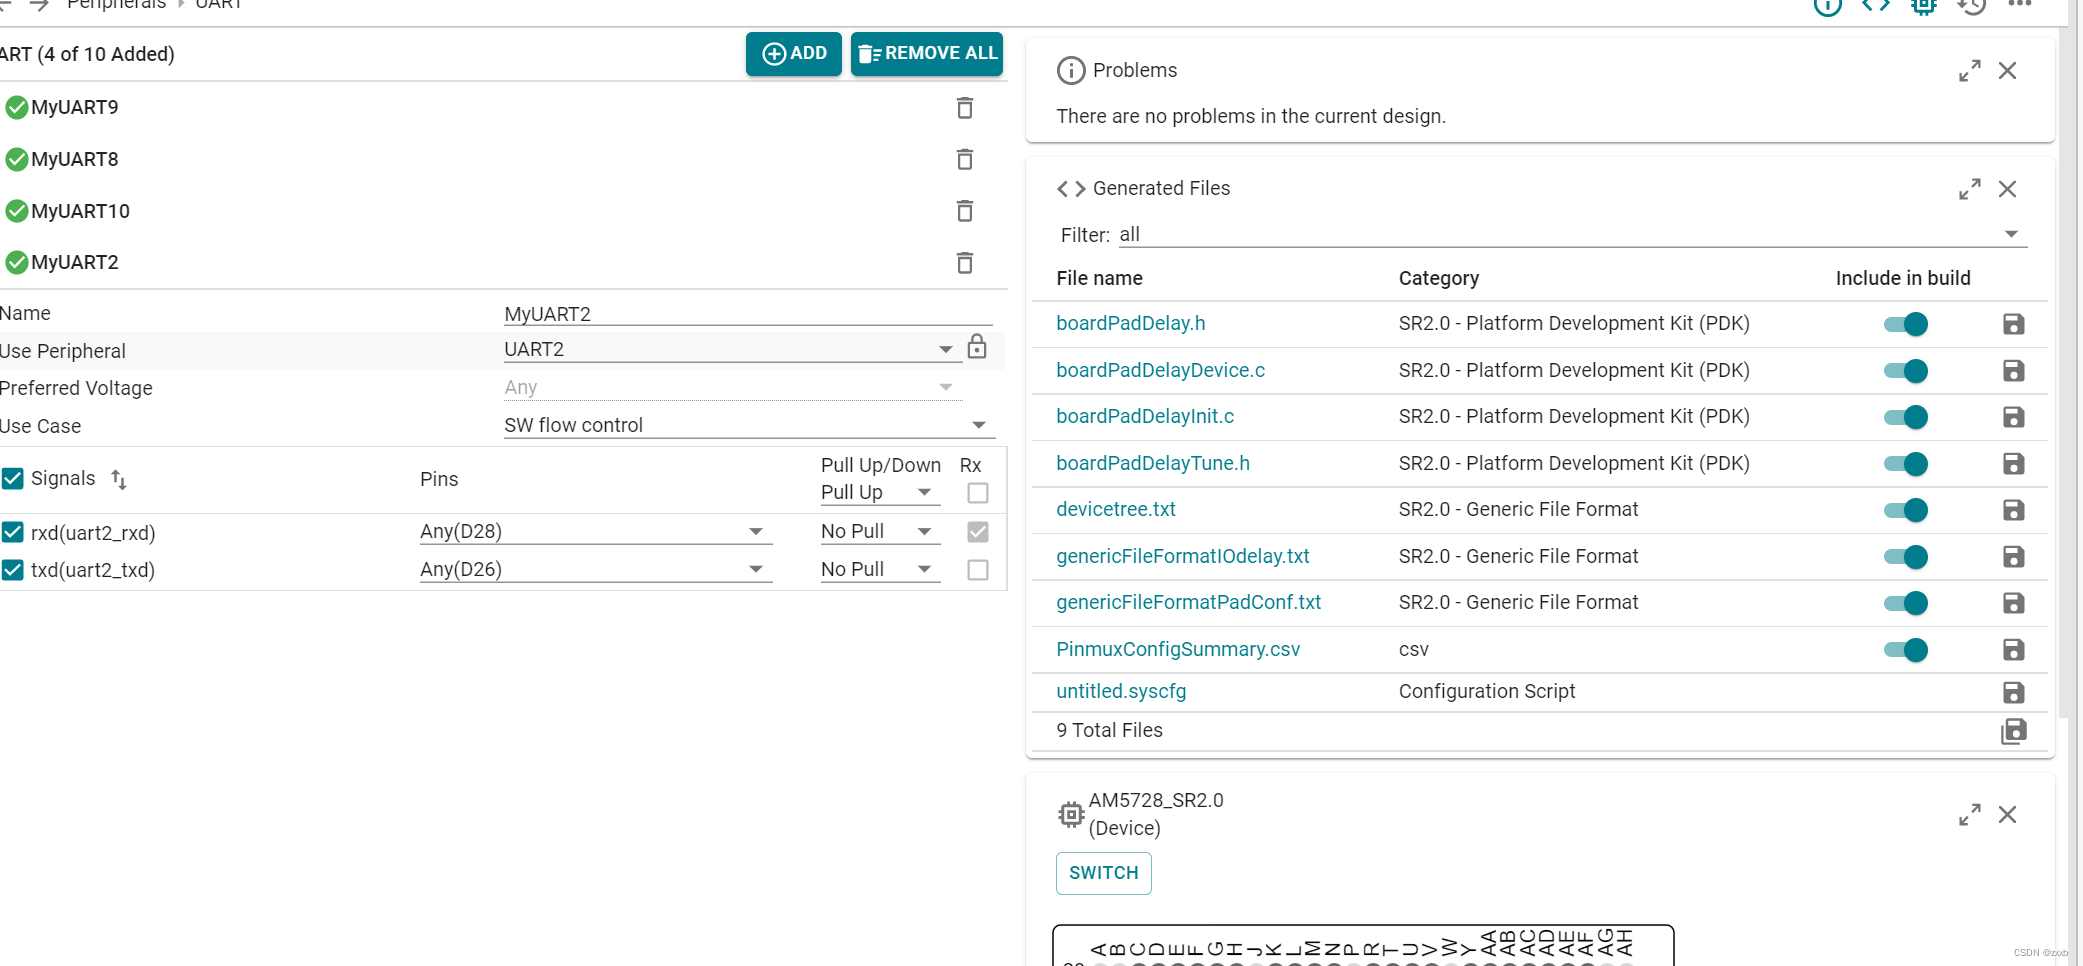Screen dimensions: 2083x966
Task: Save the untitled.syscfg file
Action: coord(2013,692)
